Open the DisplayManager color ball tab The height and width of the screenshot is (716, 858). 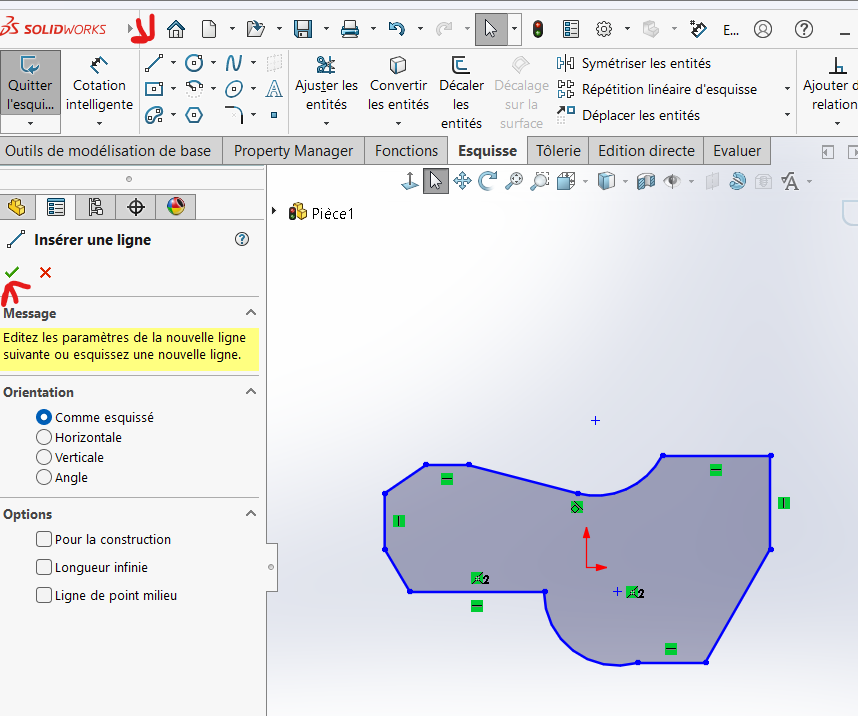tap(176, 207)
